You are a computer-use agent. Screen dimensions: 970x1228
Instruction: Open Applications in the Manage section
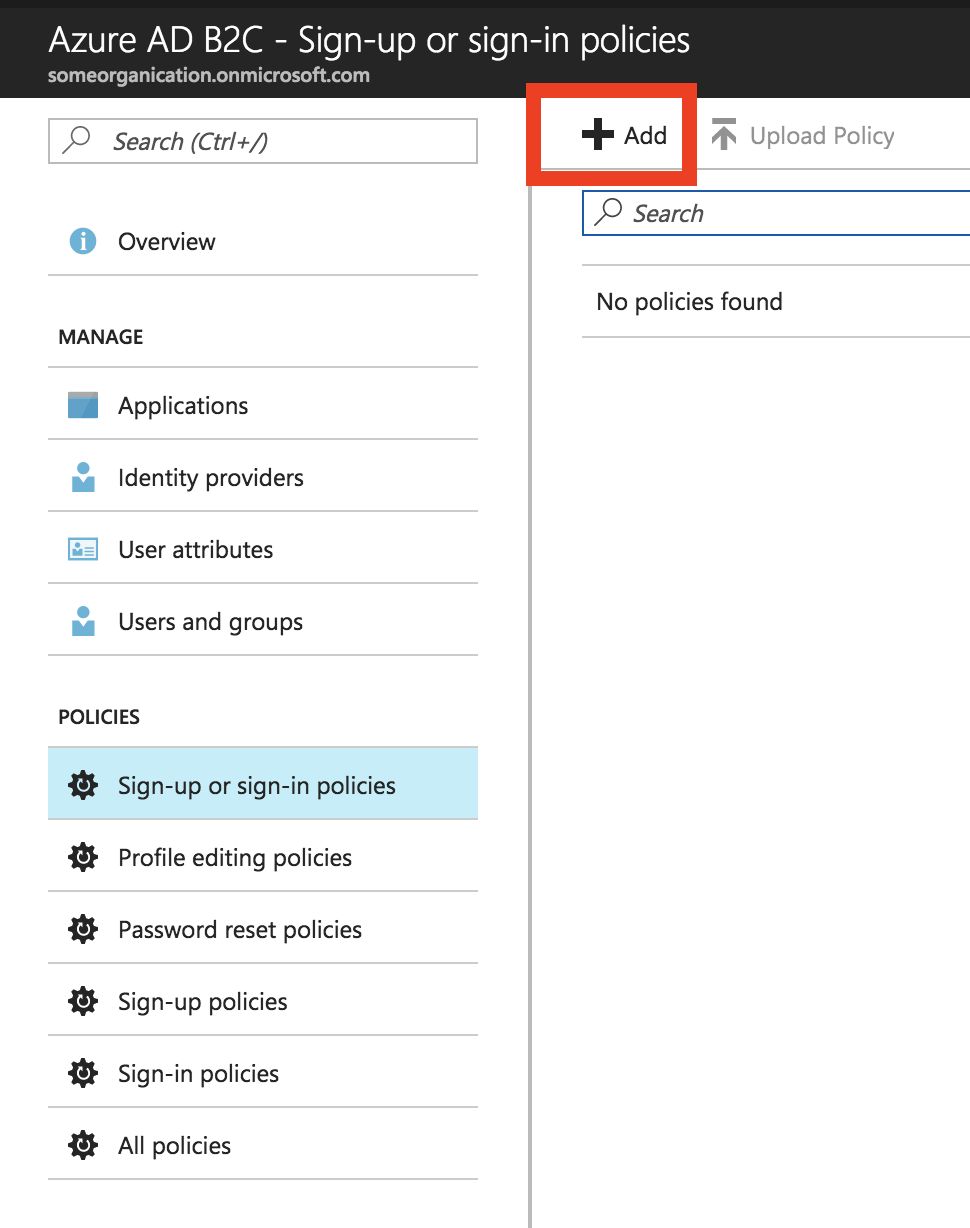click(x=263, y=405)
